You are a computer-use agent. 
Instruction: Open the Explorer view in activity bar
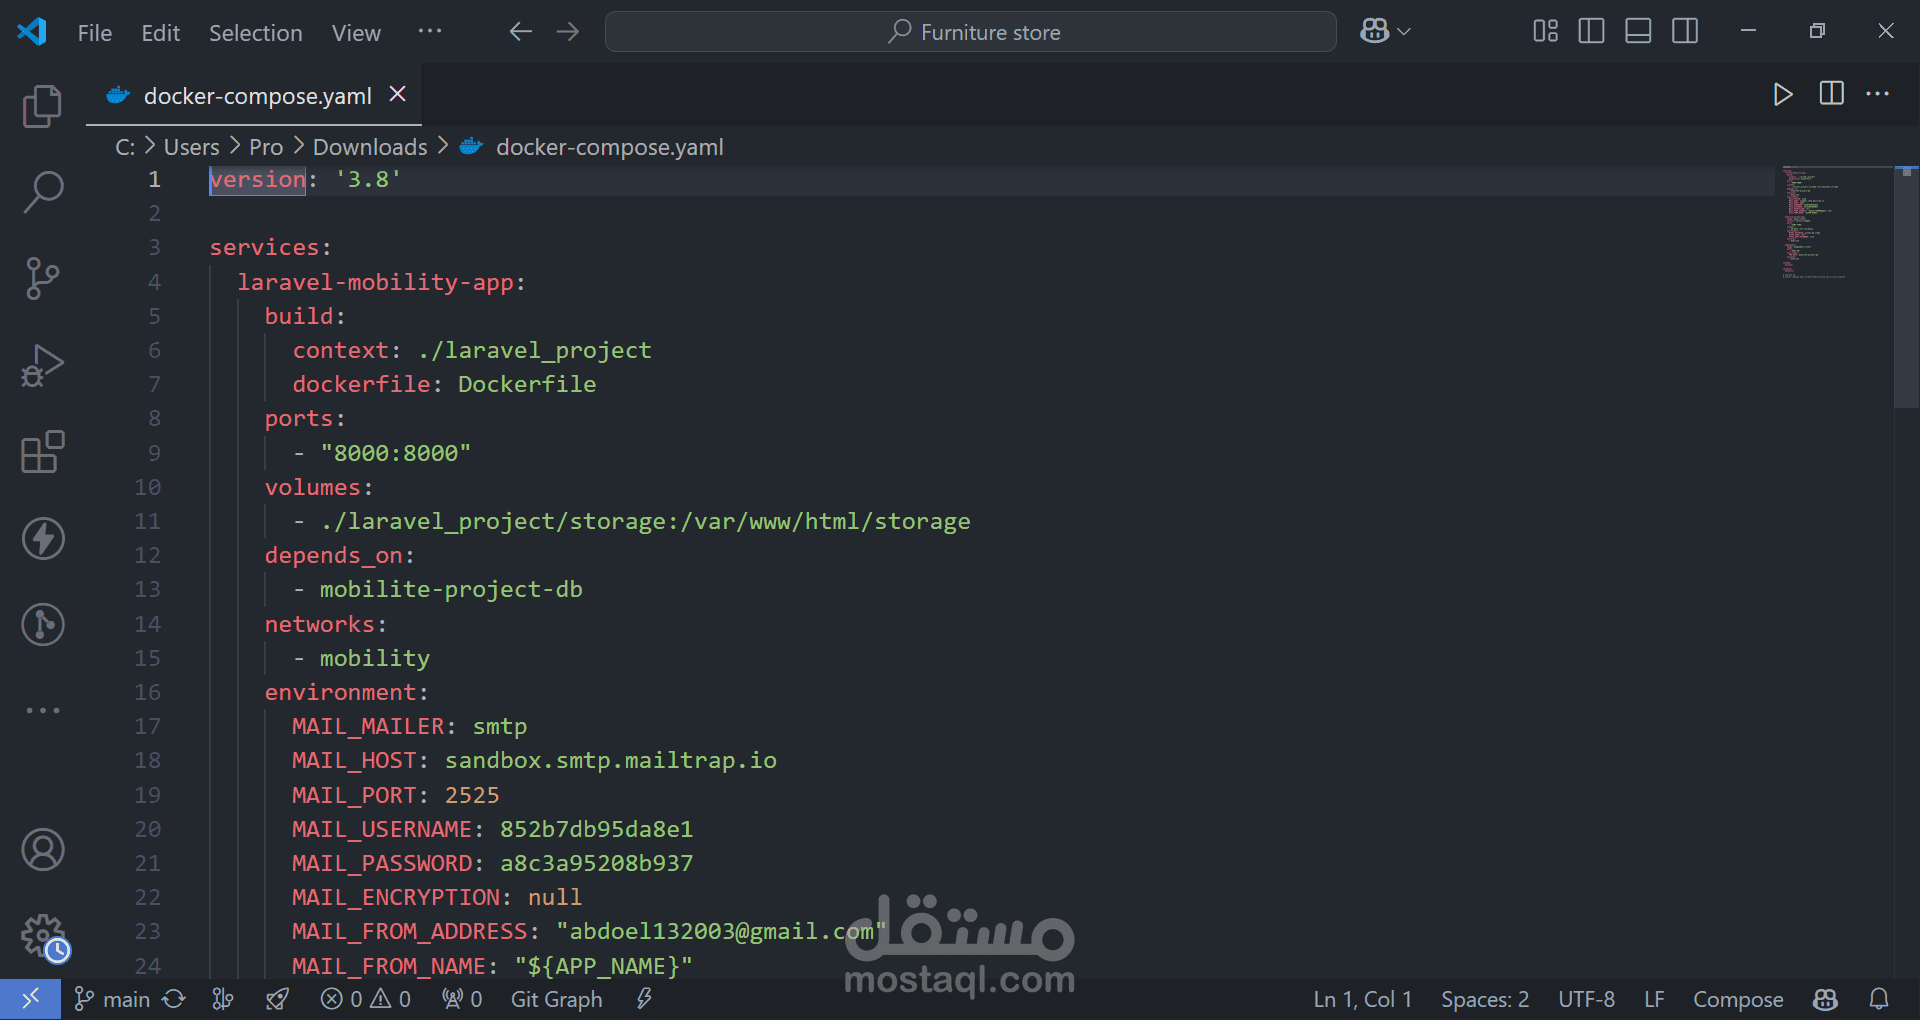[42, 106]
